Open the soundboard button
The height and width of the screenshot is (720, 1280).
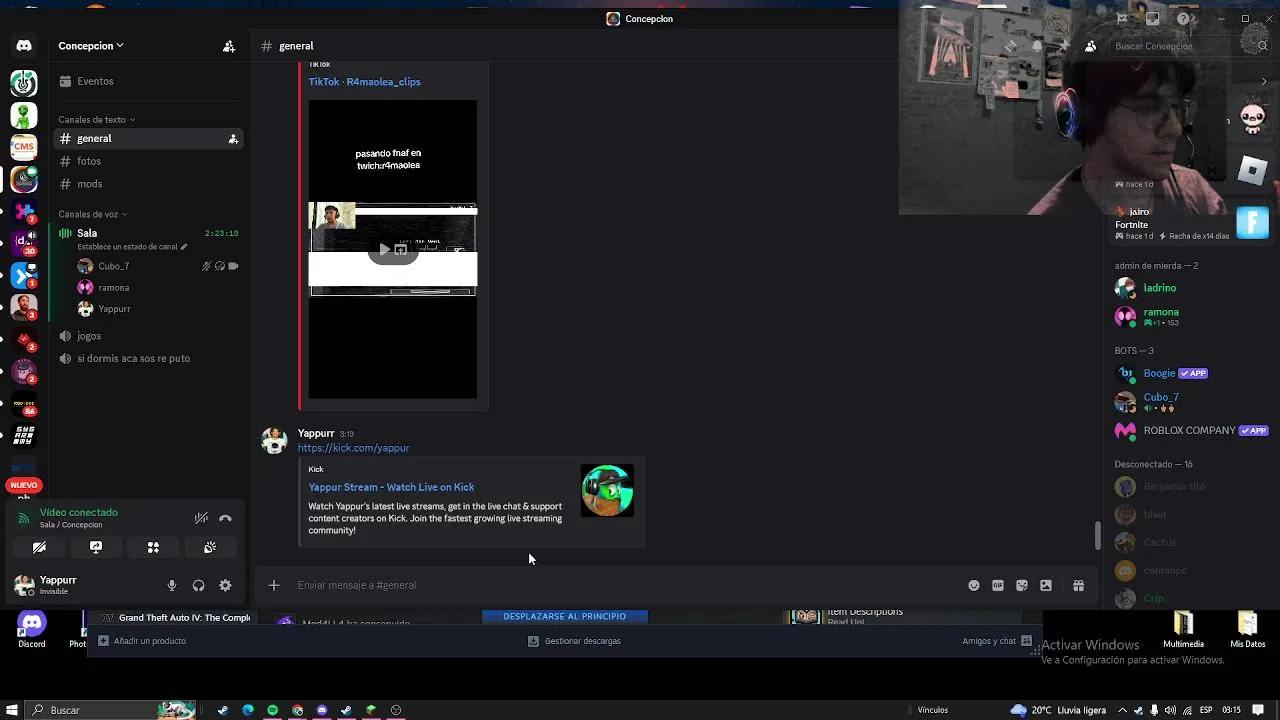(x=210, y=548)
